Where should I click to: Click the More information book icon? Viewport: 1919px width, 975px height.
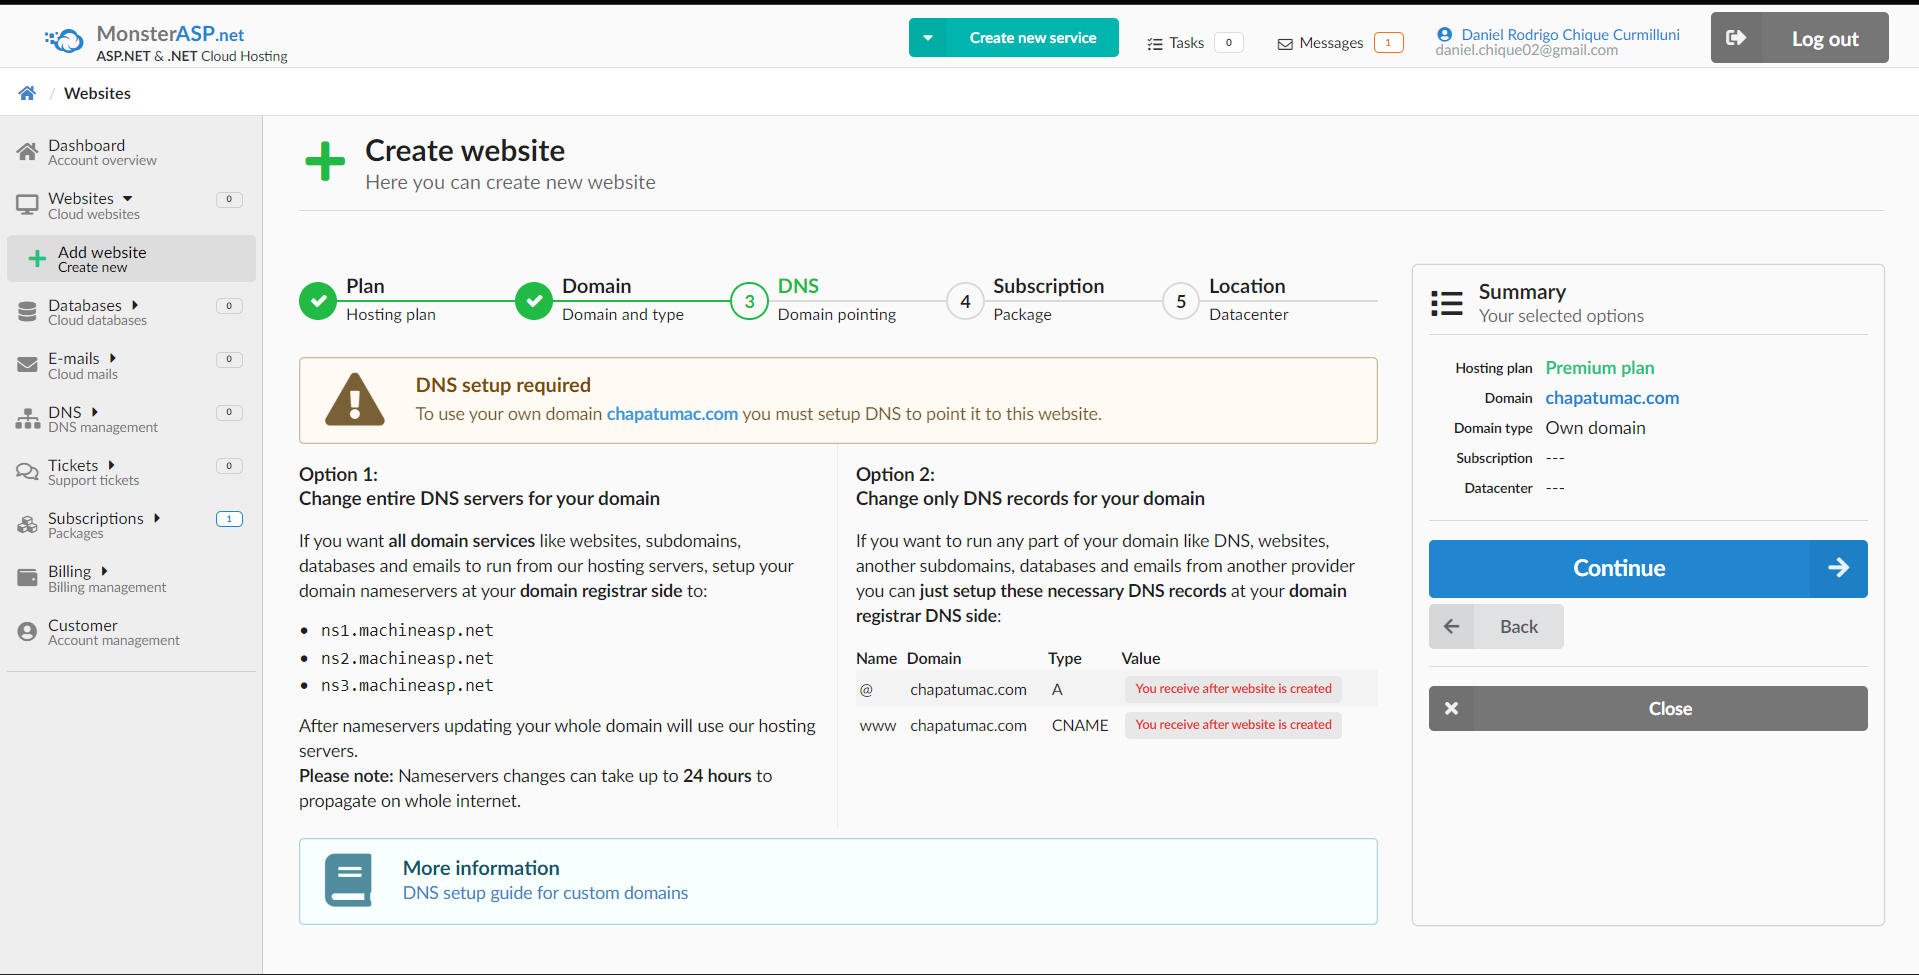tap(348, 880)
